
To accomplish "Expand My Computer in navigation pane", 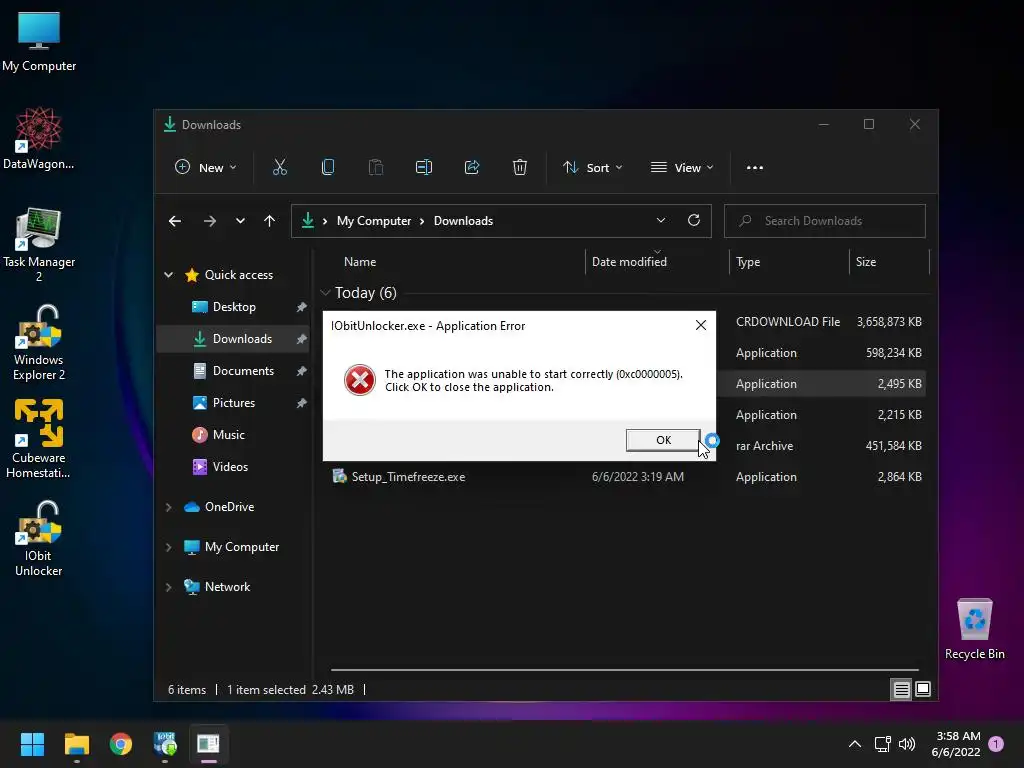I will pos(168,547).
